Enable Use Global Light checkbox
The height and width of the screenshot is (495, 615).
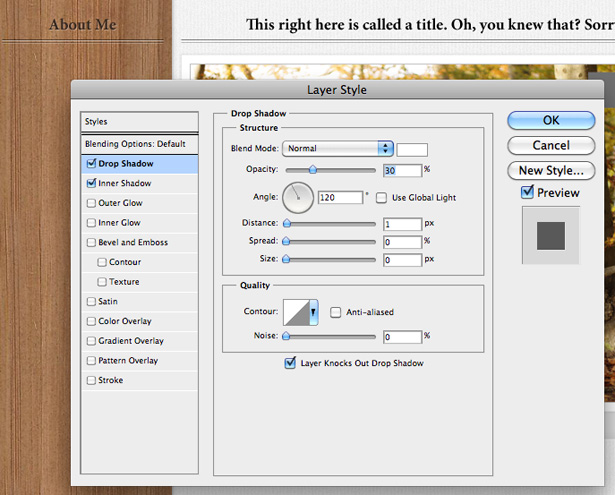coord(381,197)
